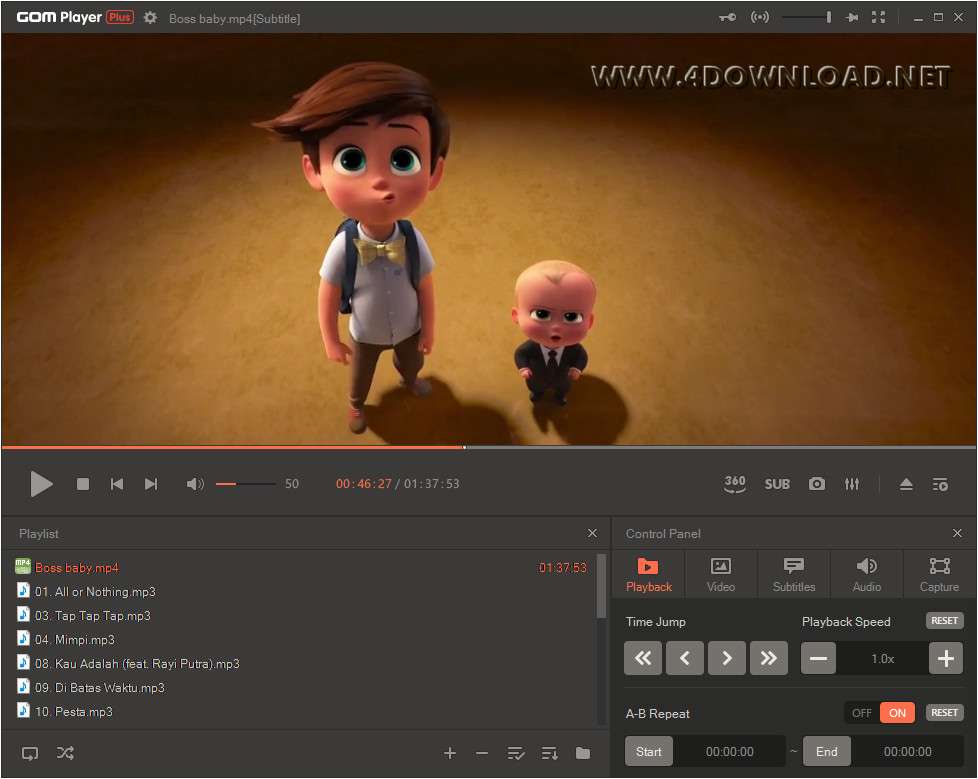This screenshot has height=779, width=978.
Task: Select 04. Mimpi.mp3 in playlist
Action: pos(301,639)
